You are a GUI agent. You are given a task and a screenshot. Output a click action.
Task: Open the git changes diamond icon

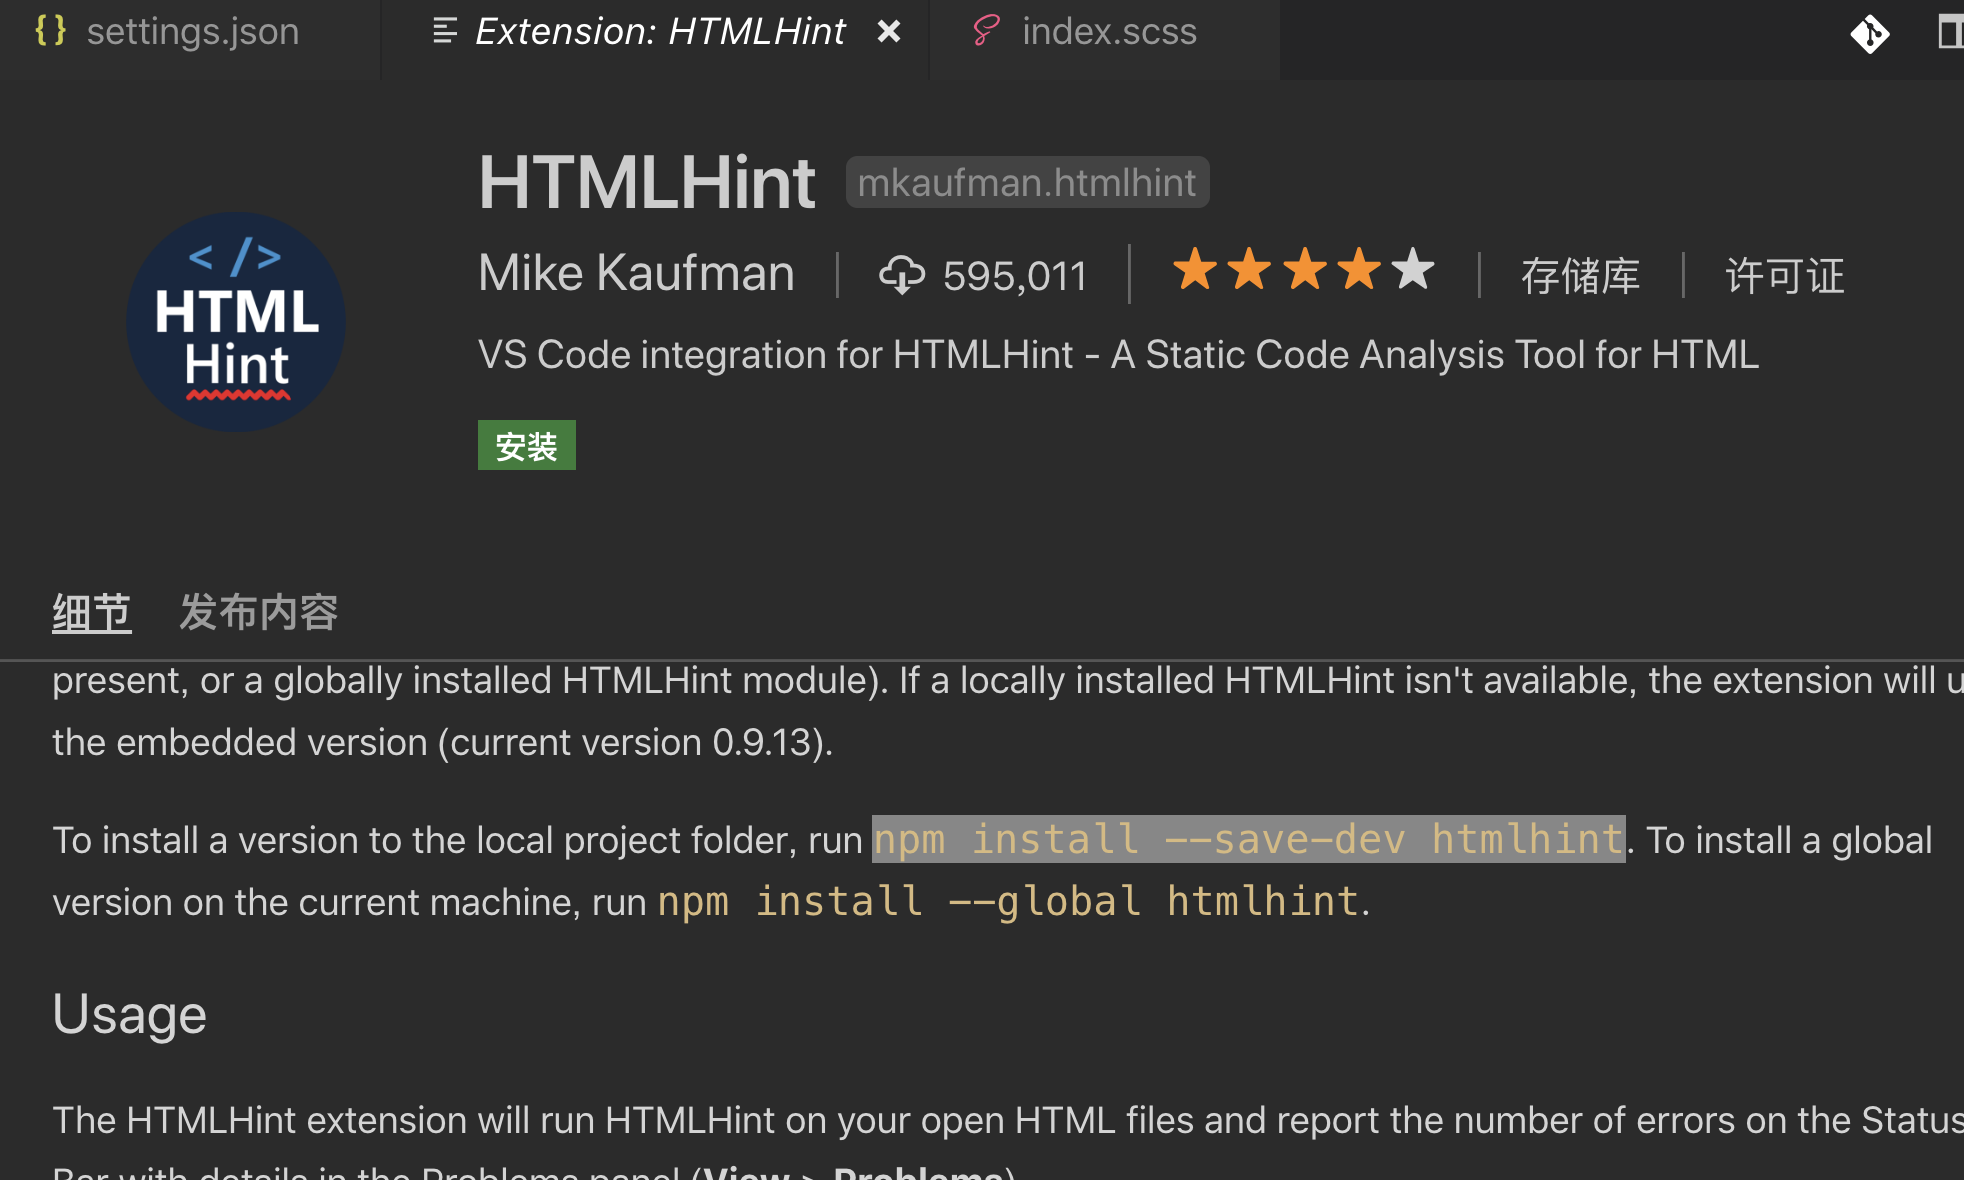(x=1869, y=34)
